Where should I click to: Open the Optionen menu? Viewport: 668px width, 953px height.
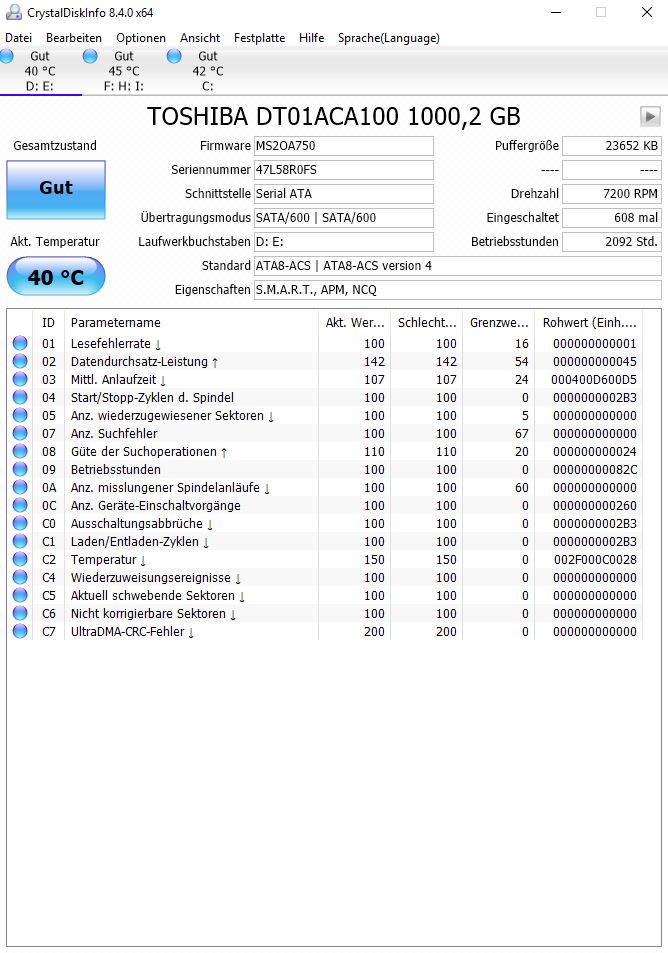(141, 38)
